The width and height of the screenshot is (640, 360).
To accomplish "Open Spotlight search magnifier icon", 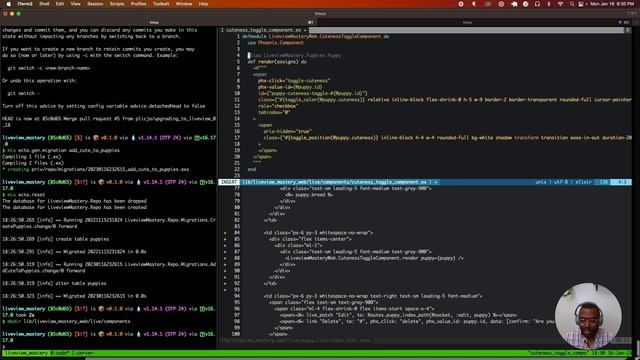I will coord(572,4).
